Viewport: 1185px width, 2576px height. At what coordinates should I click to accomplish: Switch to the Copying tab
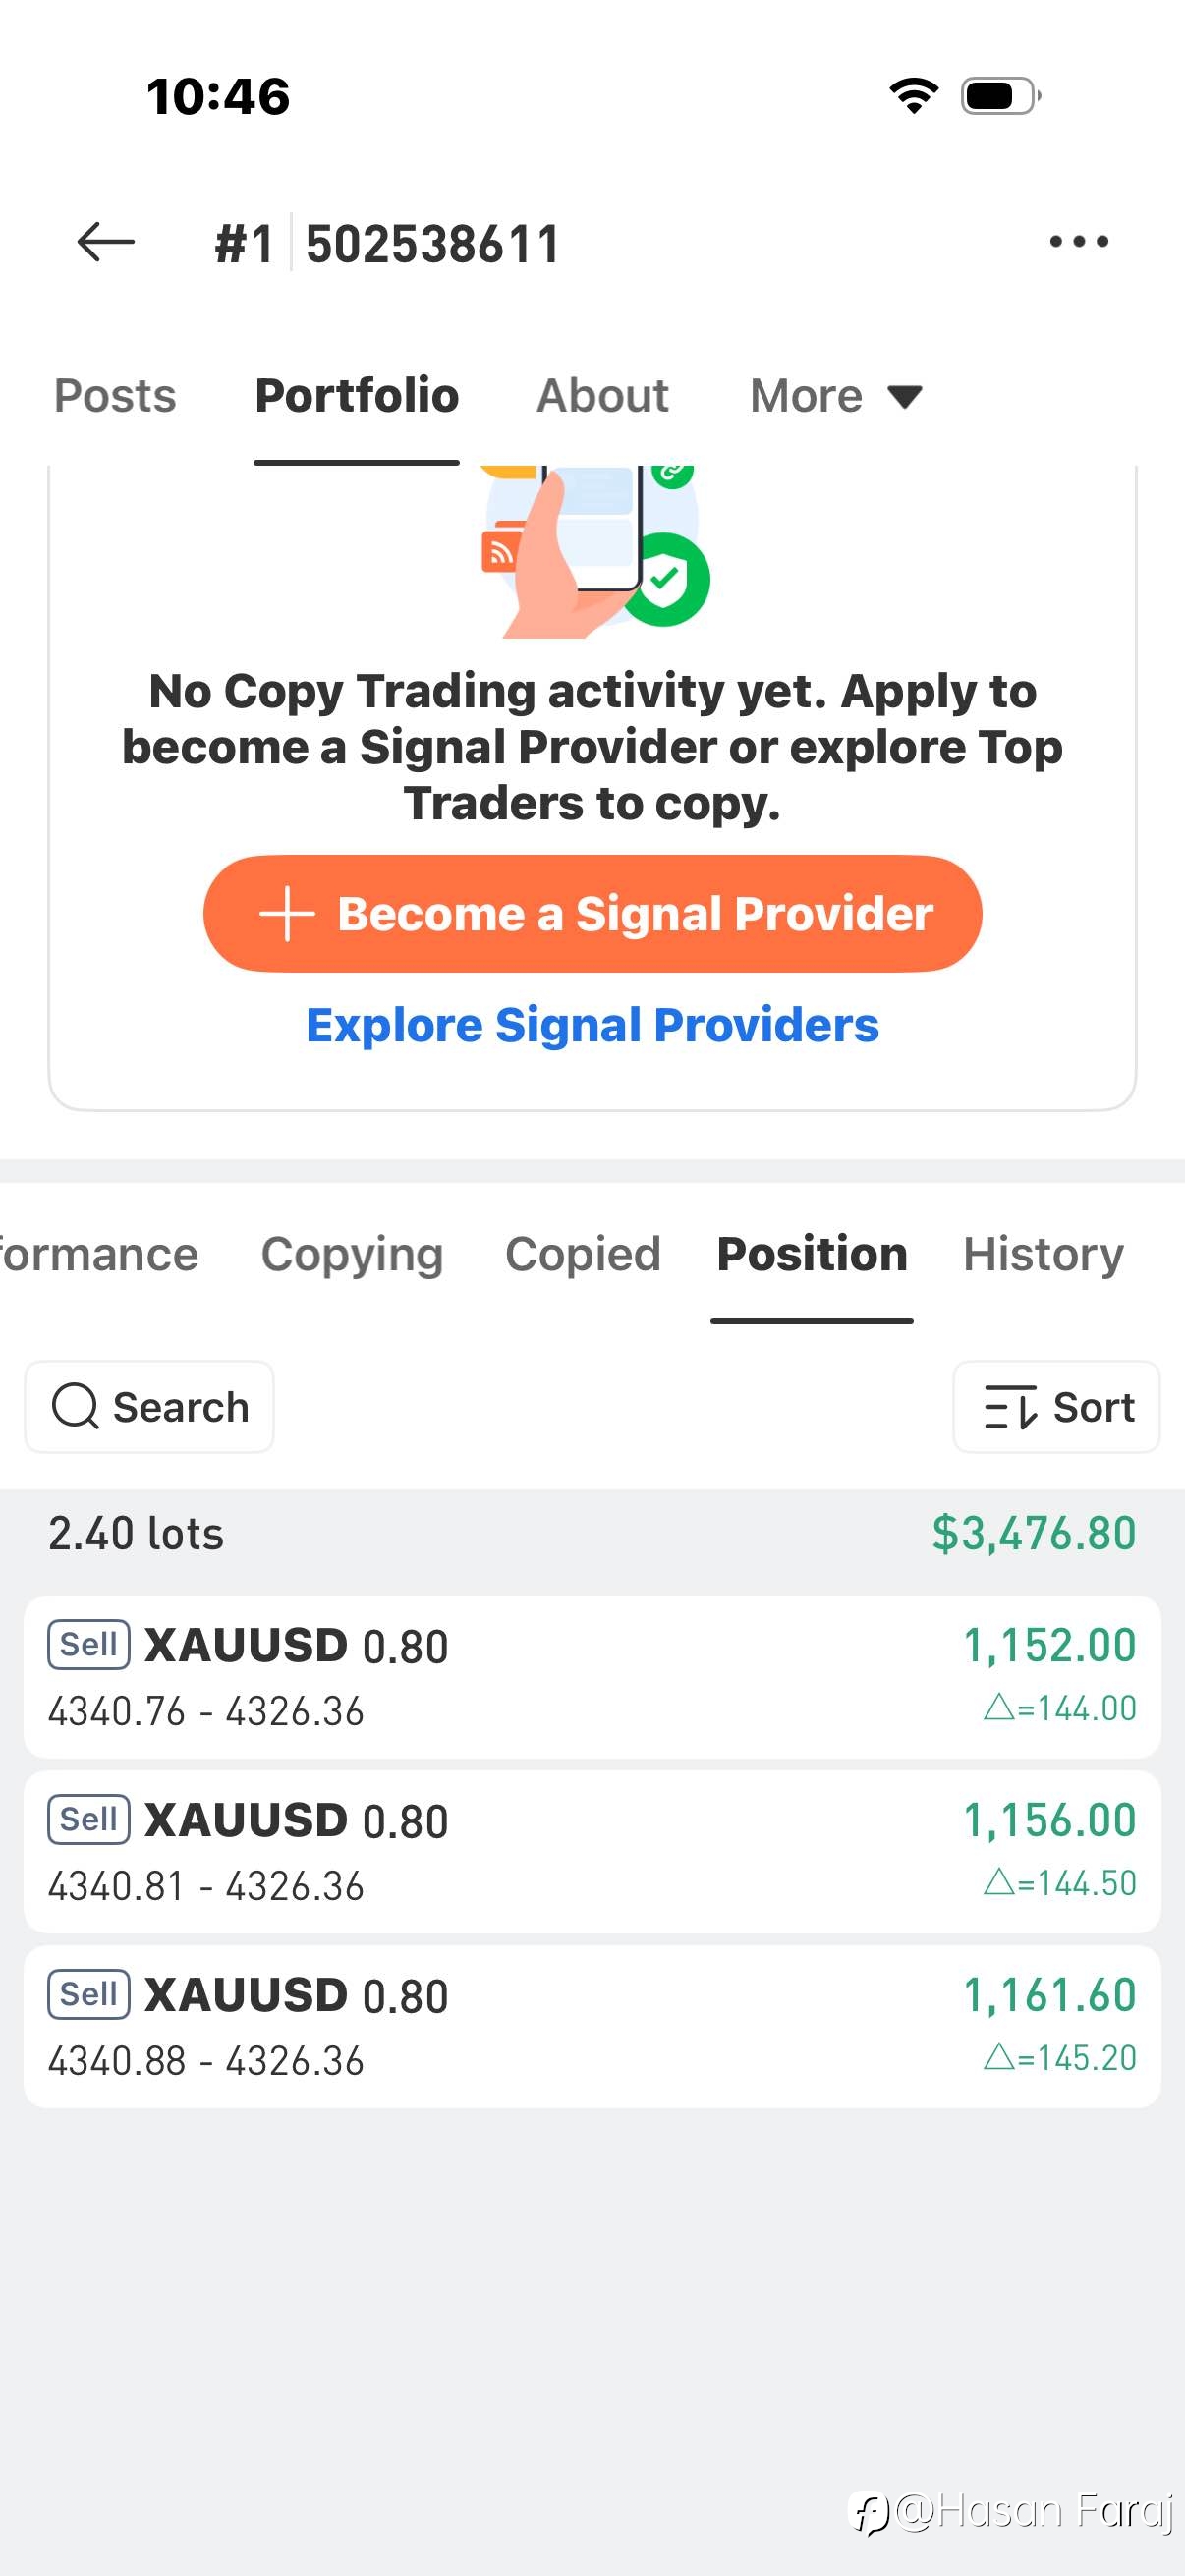[x=351, y=1254]
